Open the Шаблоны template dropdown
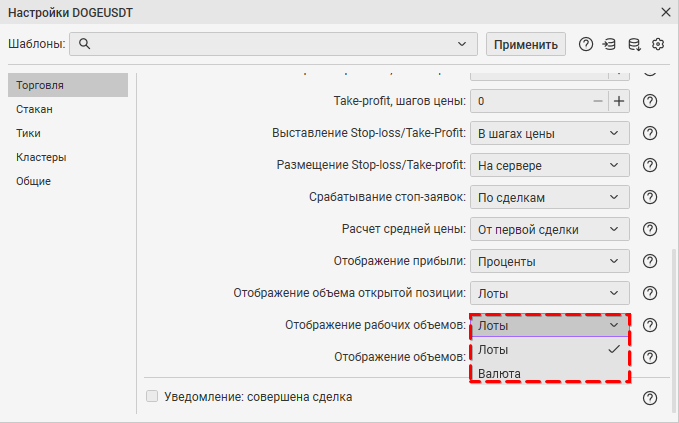This screenshot has width=679, height=423. pyautogui.click(x=273, y=44)
